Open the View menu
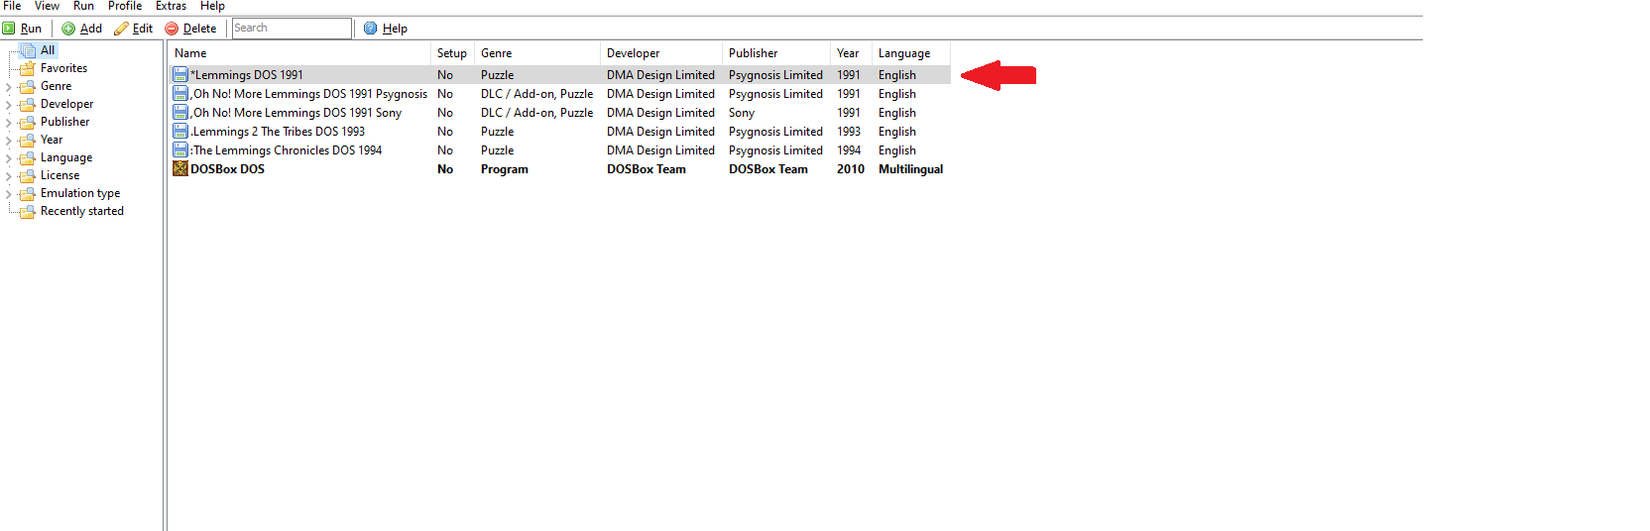Screen dimensions: 1650x531 point(47,6)
